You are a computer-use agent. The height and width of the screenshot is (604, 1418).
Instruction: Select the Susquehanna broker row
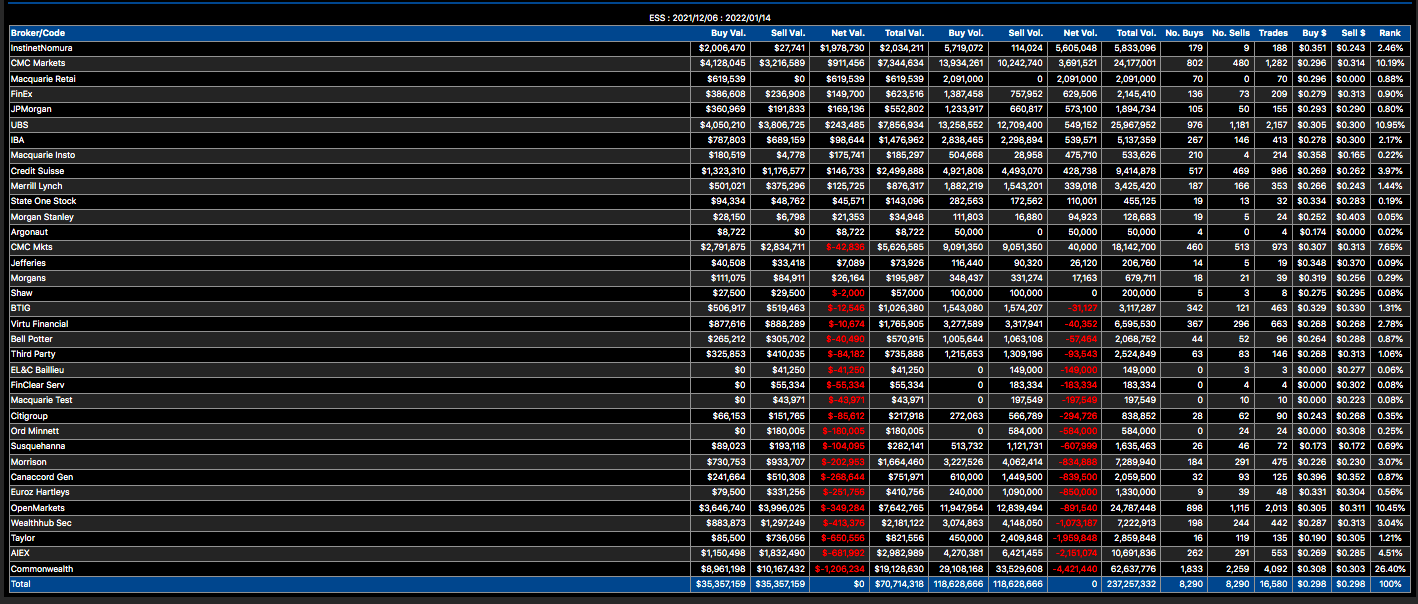click(708, 447)
